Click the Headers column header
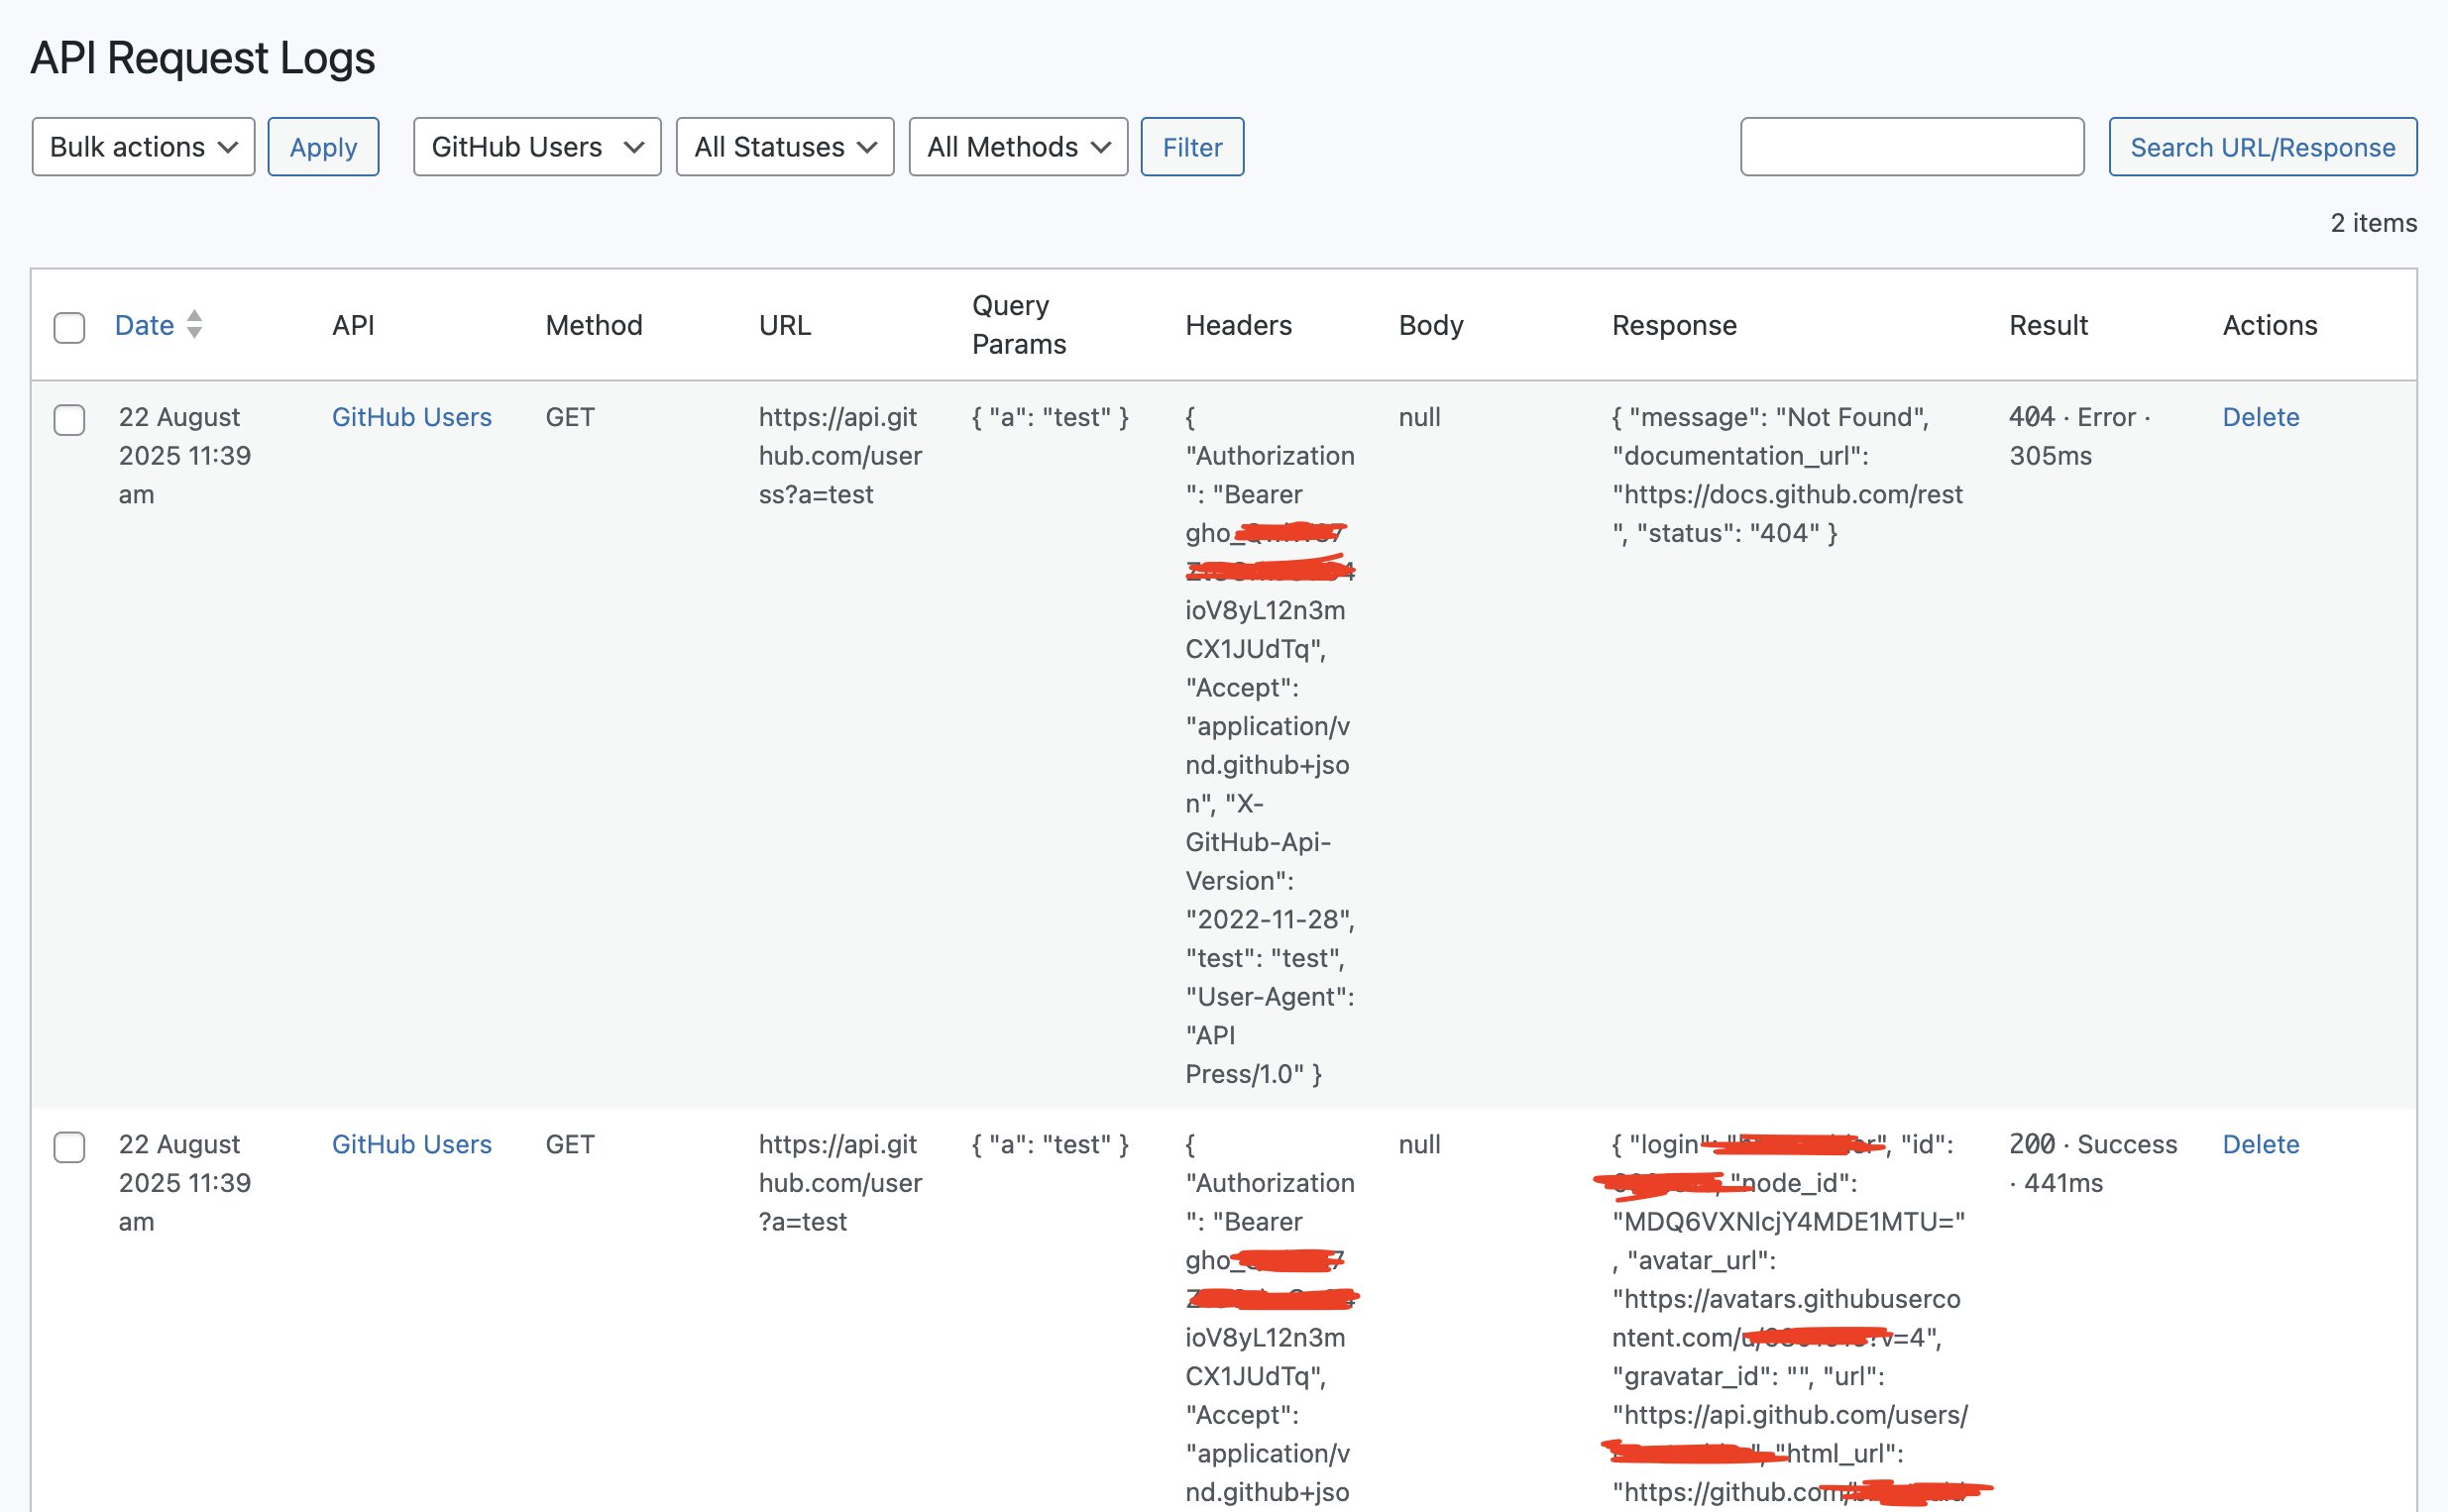The width and height of the screenshot is (2448, 1512). pos(1238,325)
